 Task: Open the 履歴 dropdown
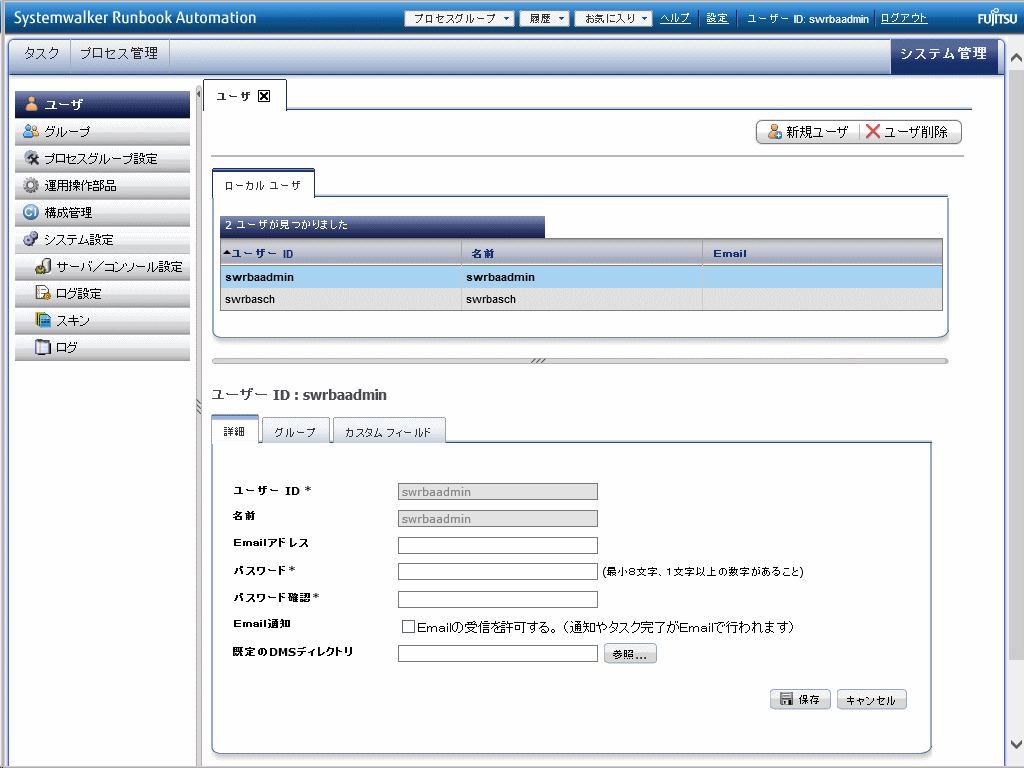click(545, 18)
